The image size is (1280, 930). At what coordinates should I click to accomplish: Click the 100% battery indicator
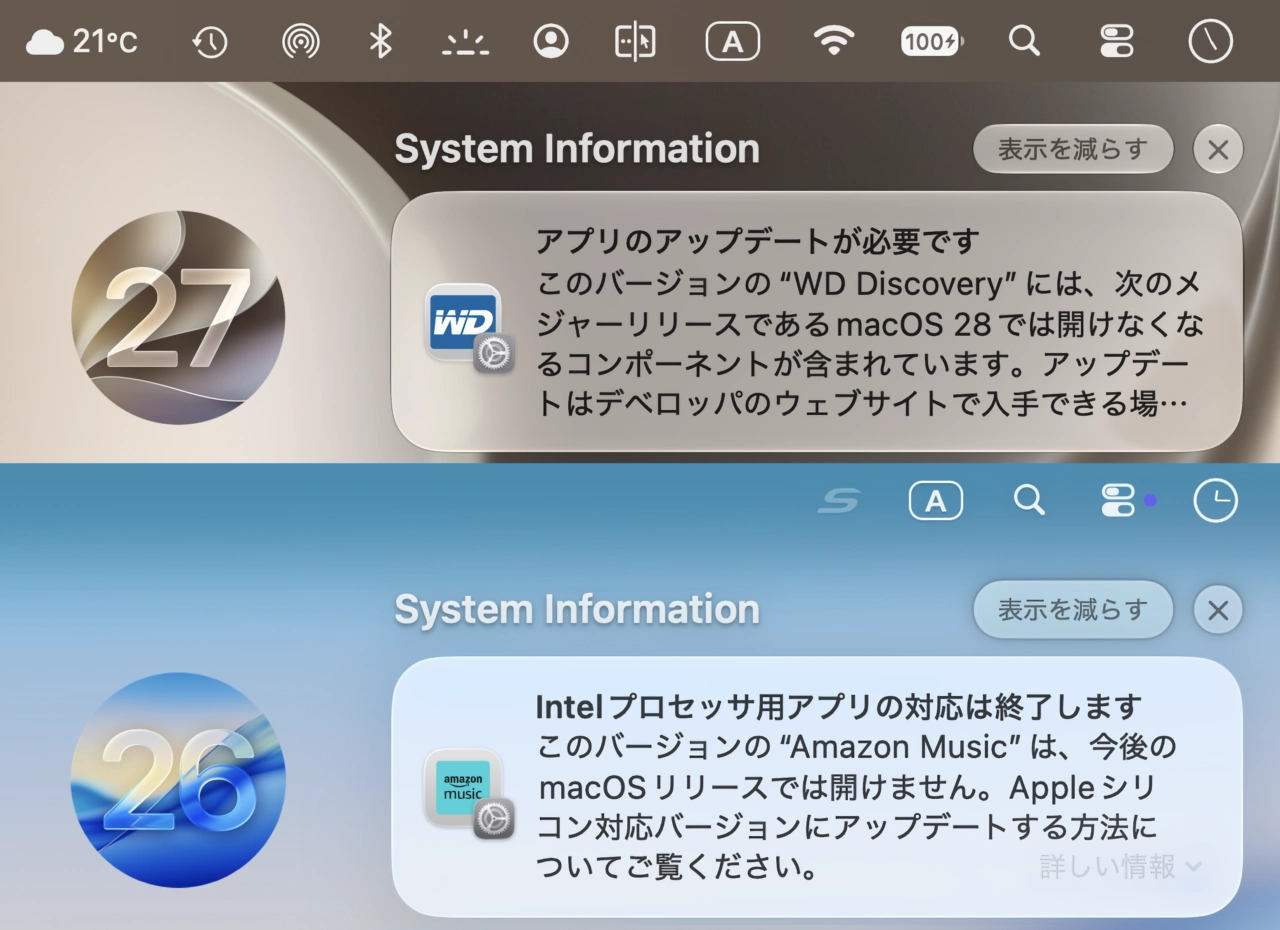pyautogui.click(x=931, y=42)
